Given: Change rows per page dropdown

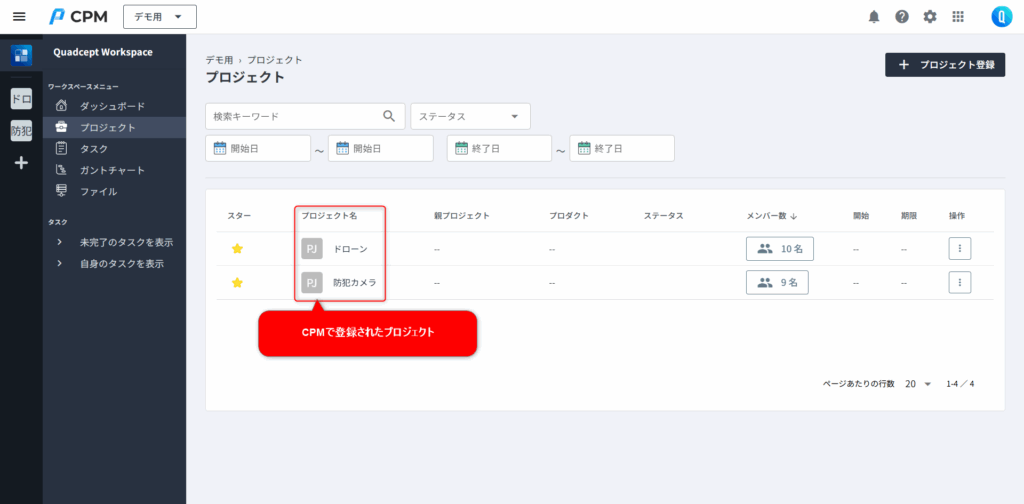Looking at the screenshot, I should 917,384.
